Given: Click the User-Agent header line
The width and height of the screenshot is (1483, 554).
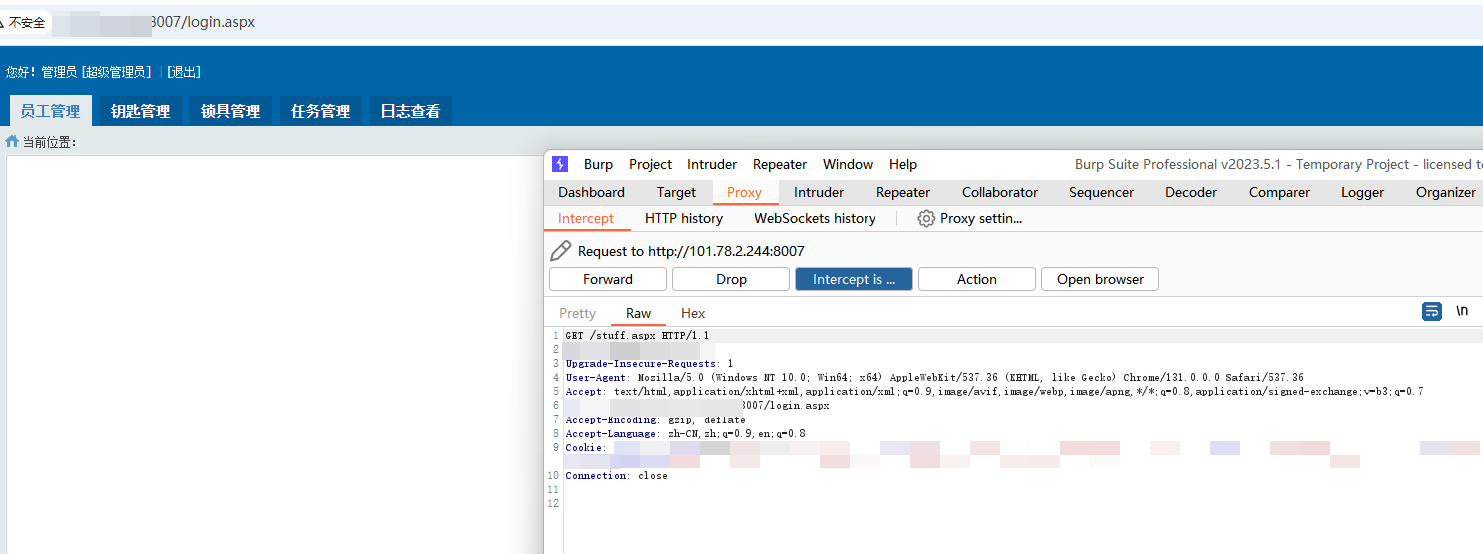Looking at the screenshot, I should click(934, 378).
